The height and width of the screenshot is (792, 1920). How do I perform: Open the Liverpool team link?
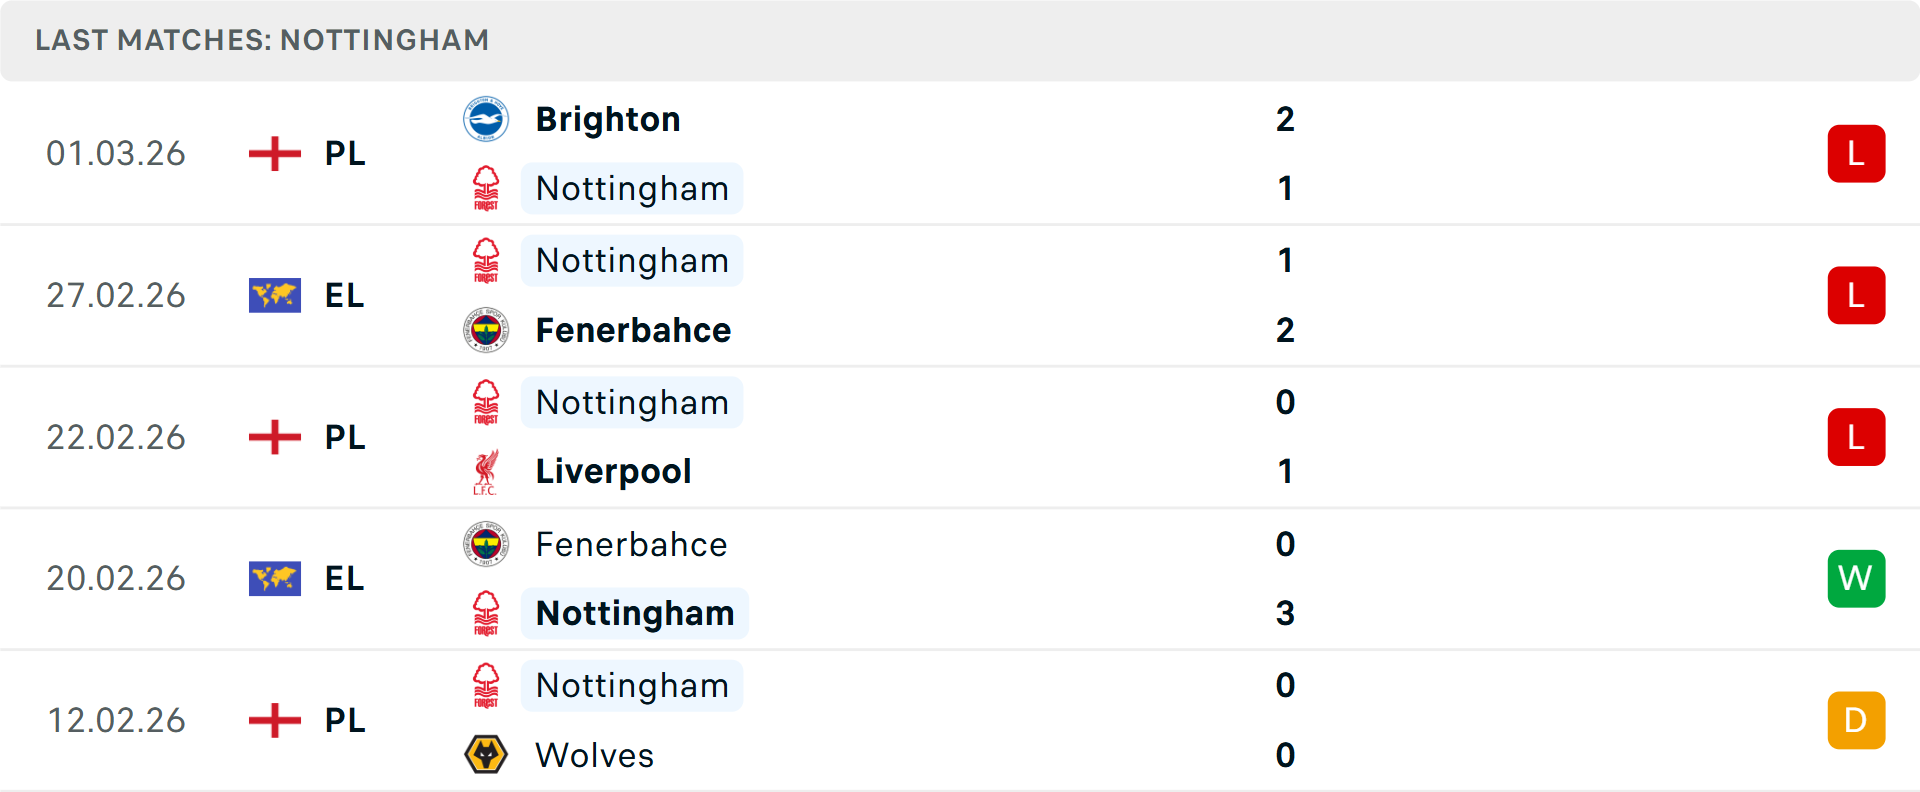tap(613, 472)
